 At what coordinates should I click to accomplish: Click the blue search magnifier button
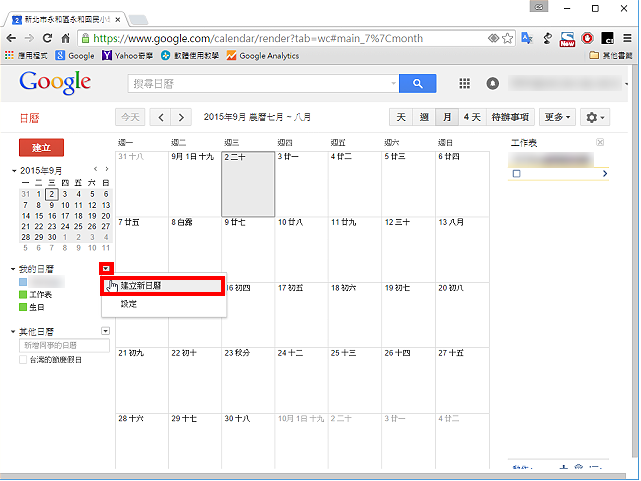(x=417, y=83)
